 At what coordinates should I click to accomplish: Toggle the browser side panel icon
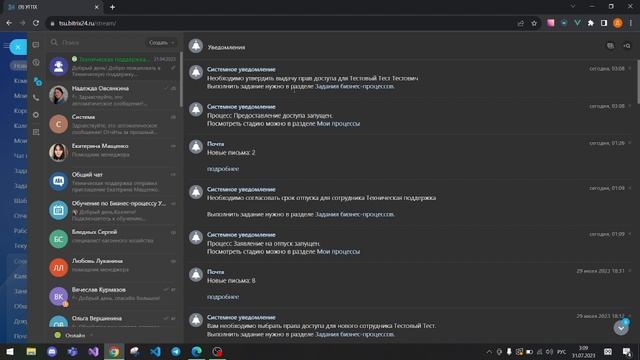pyautogui.click(x=604, y=23)
